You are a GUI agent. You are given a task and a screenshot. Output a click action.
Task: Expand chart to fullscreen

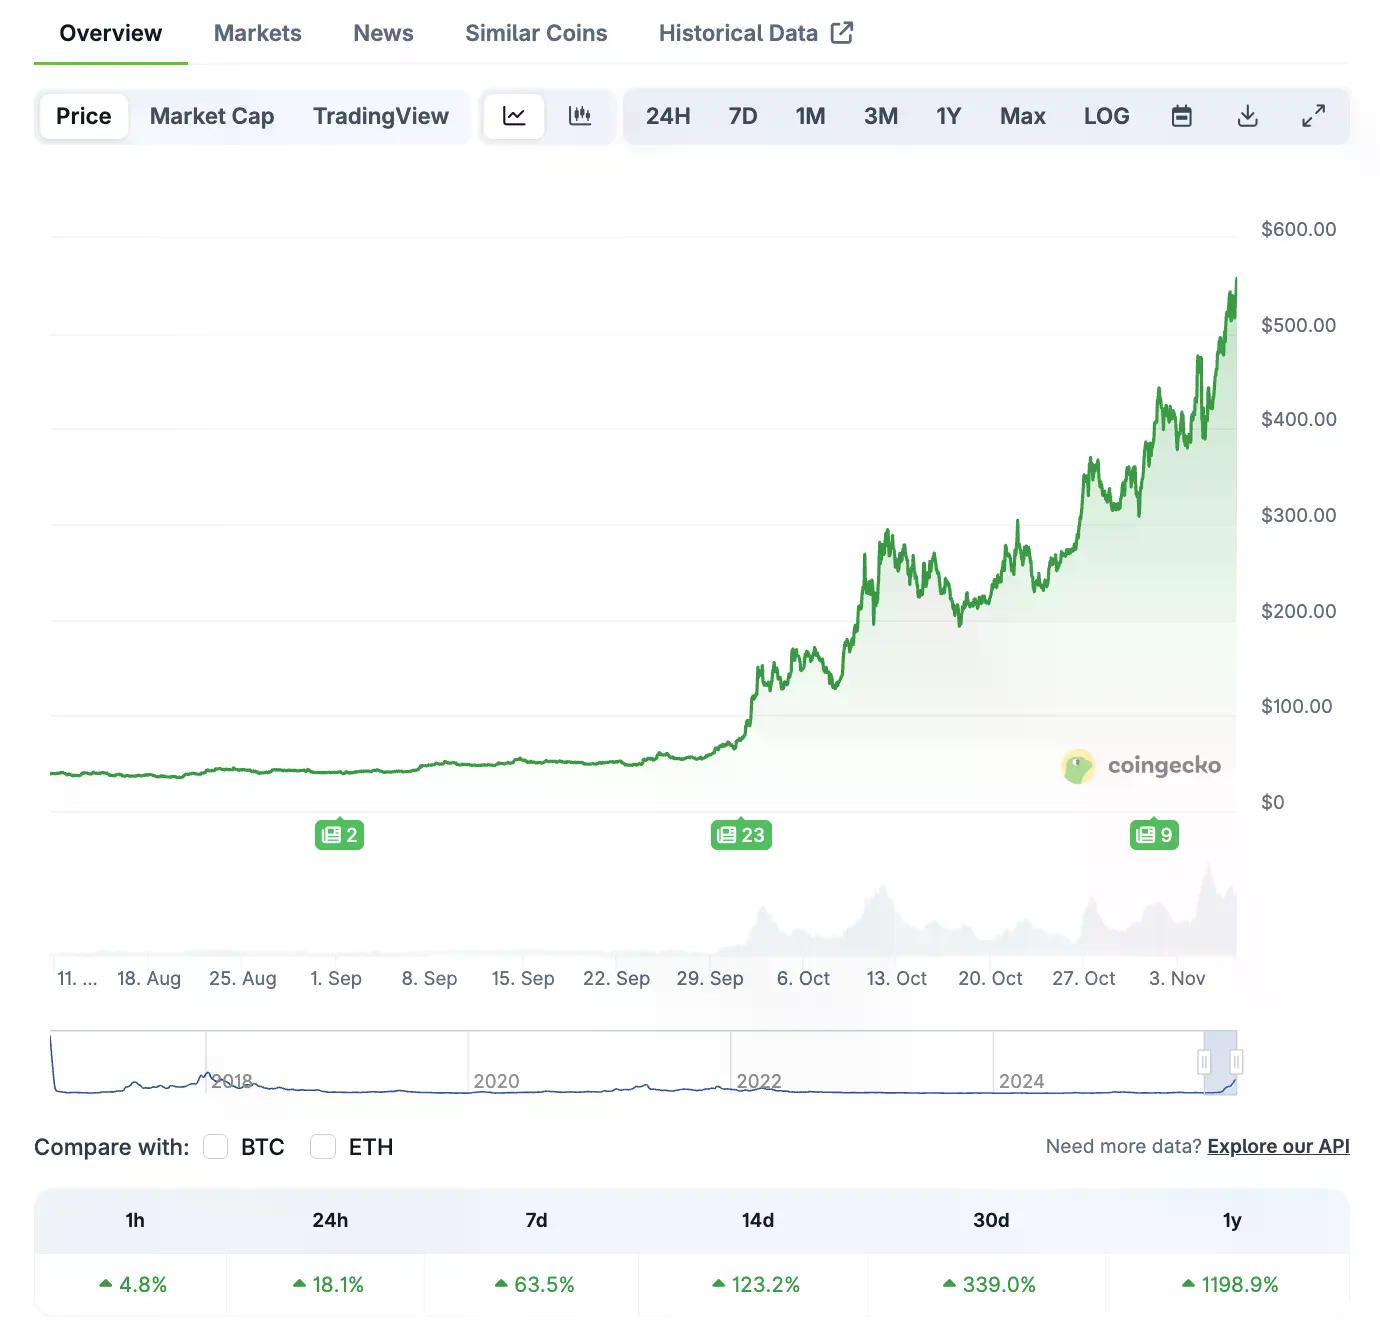[1313, 116]
